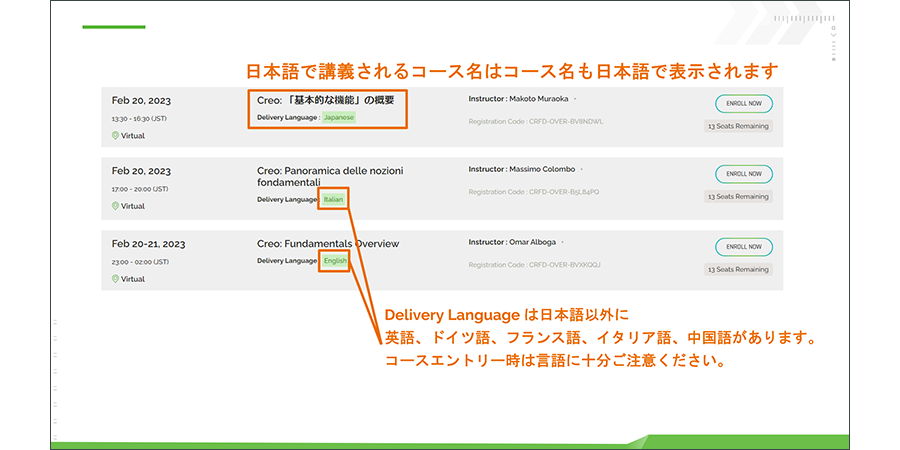Select the English delivery language tag
This screenshot has width=900, height=450.
335,261
